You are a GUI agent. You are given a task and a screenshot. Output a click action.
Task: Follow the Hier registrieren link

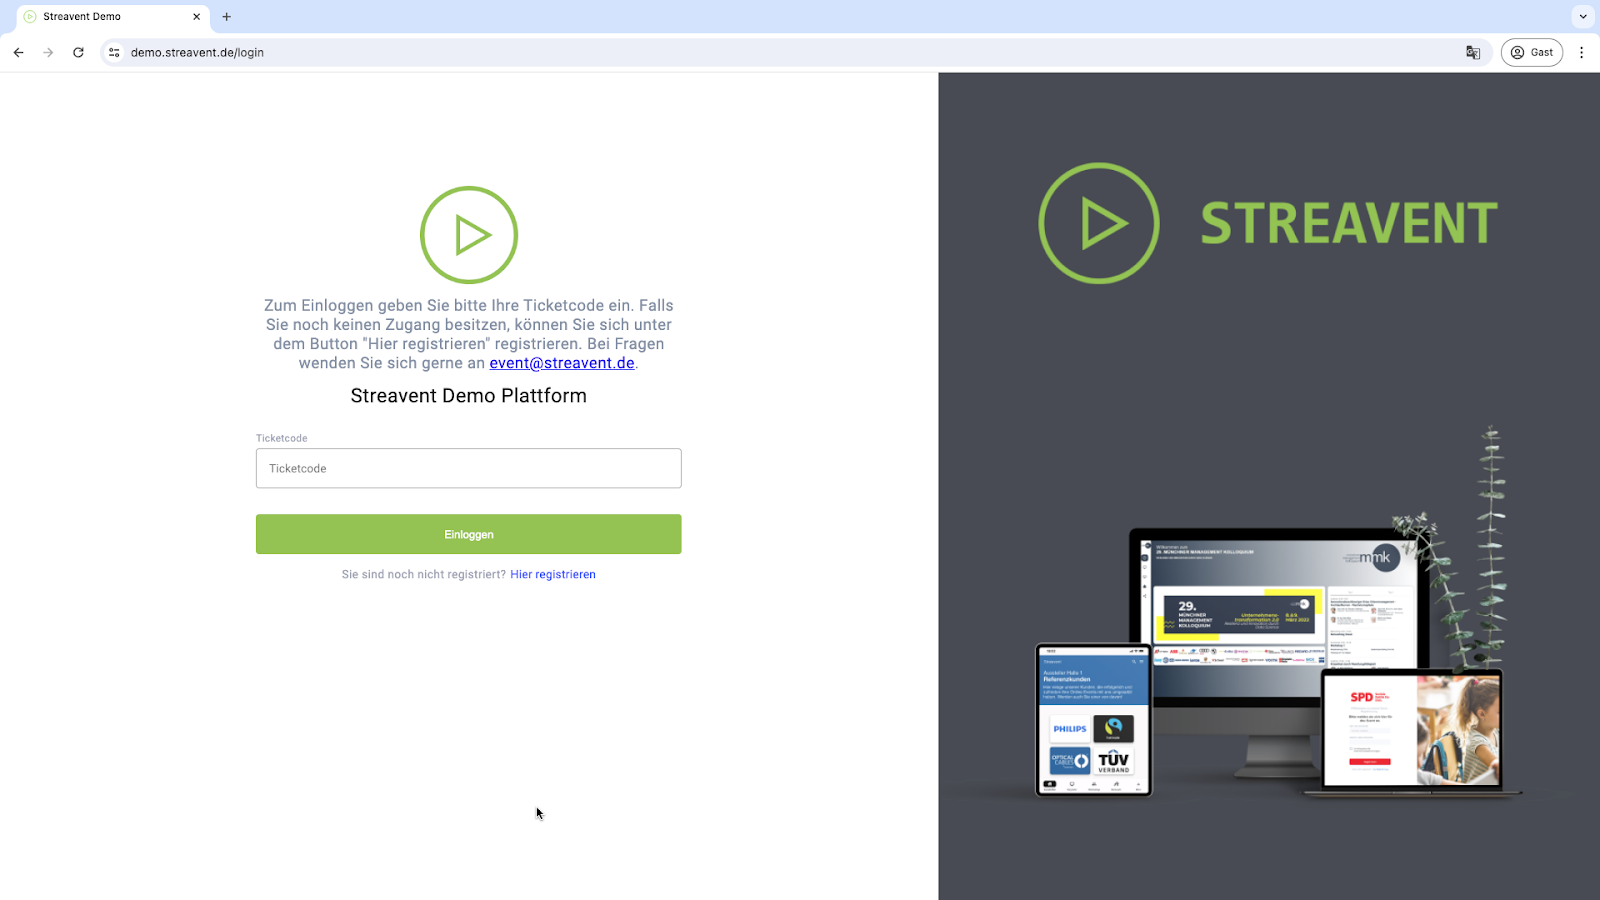click(552, 574)
